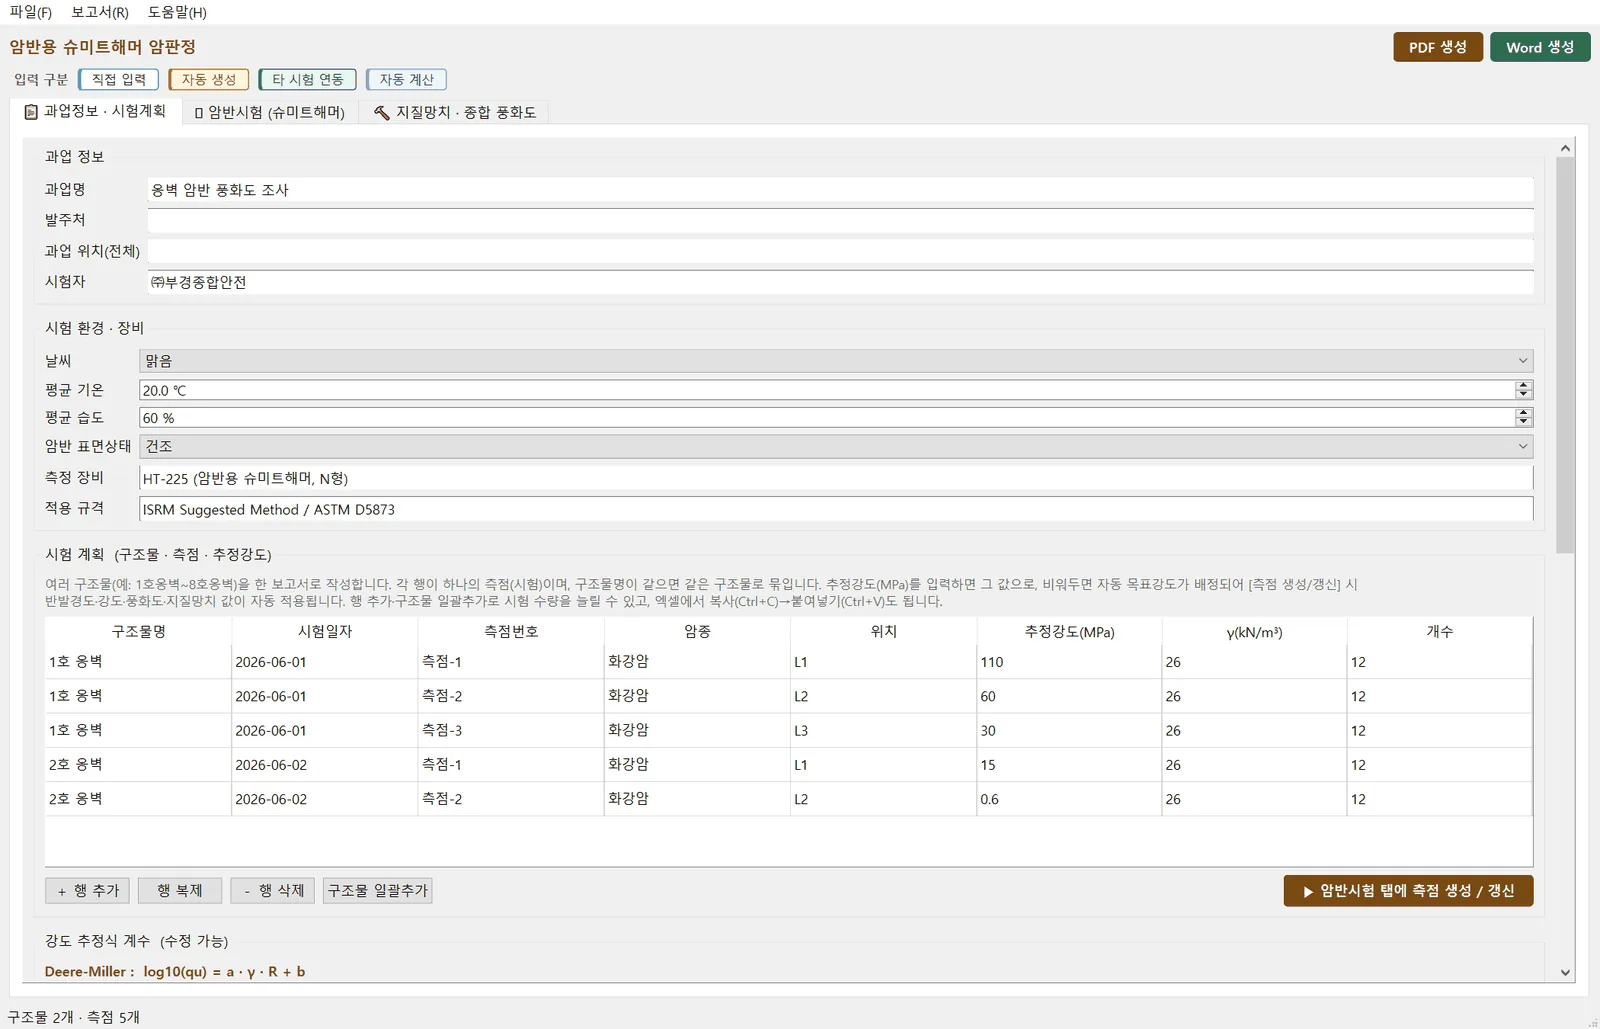Viewport: 1600px width, 1029px height.
Task: Select the 타 시험 연동 input mode
Action: (x=308, y=79)
